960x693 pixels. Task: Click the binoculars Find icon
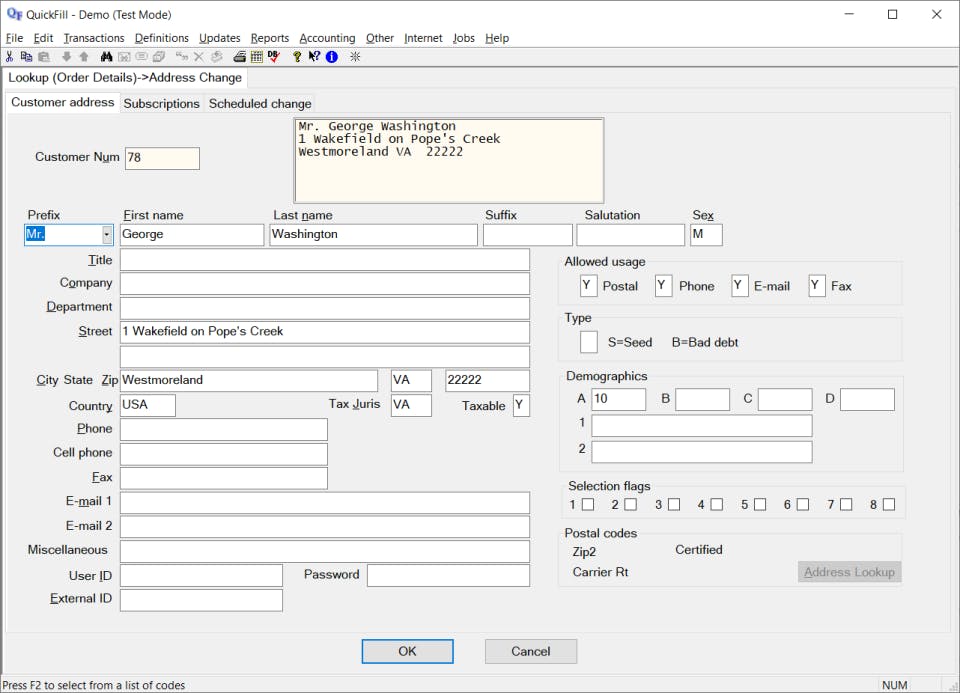[107, 57]
